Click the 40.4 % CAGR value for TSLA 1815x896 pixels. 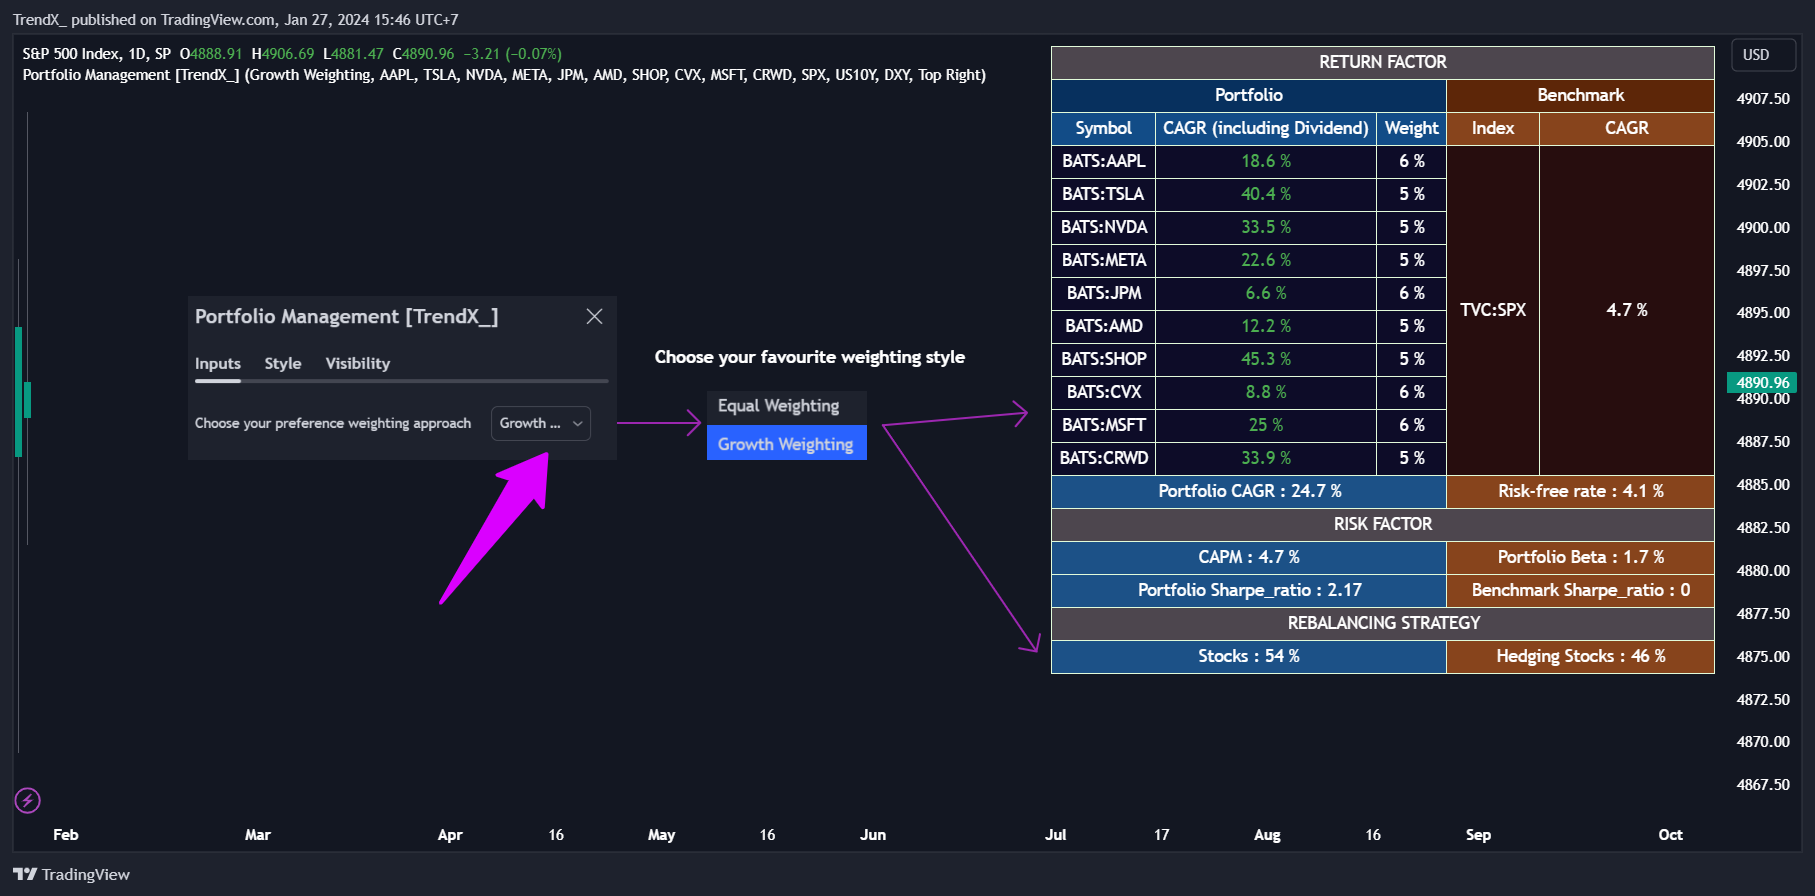(x=1266, y=194)
